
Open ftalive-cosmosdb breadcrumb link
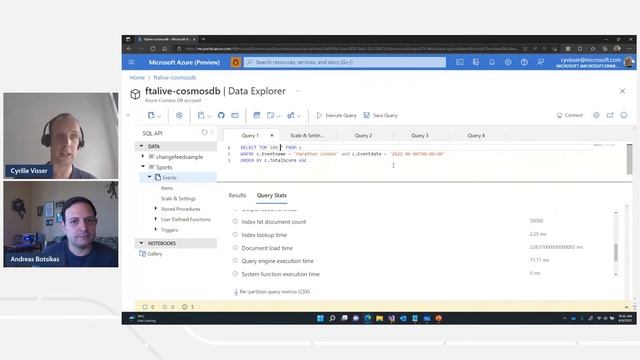(x=175, y=78)
